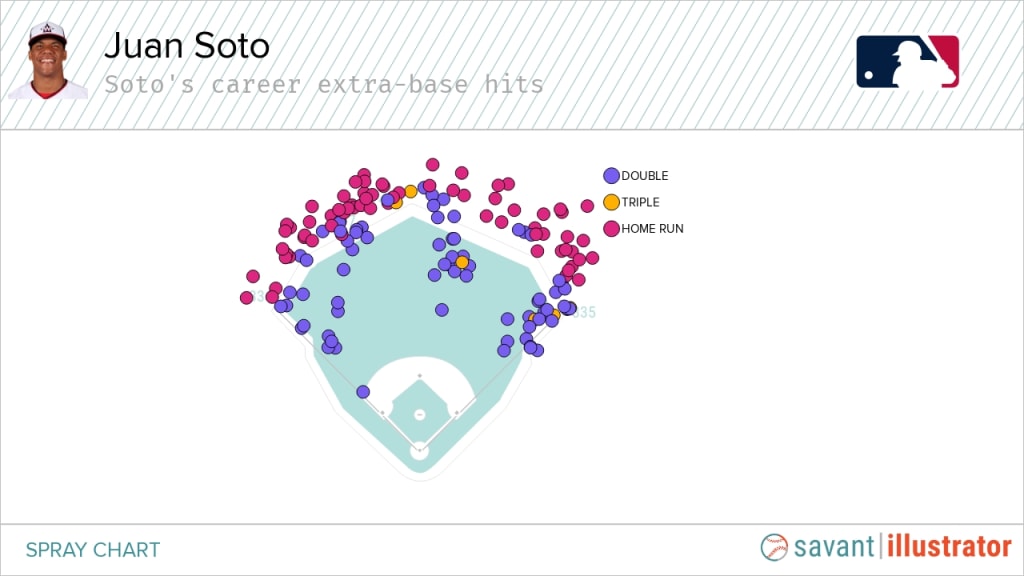Open the savant wordmark link
The height and width of the screenshot is (576, 1024).
835,547
